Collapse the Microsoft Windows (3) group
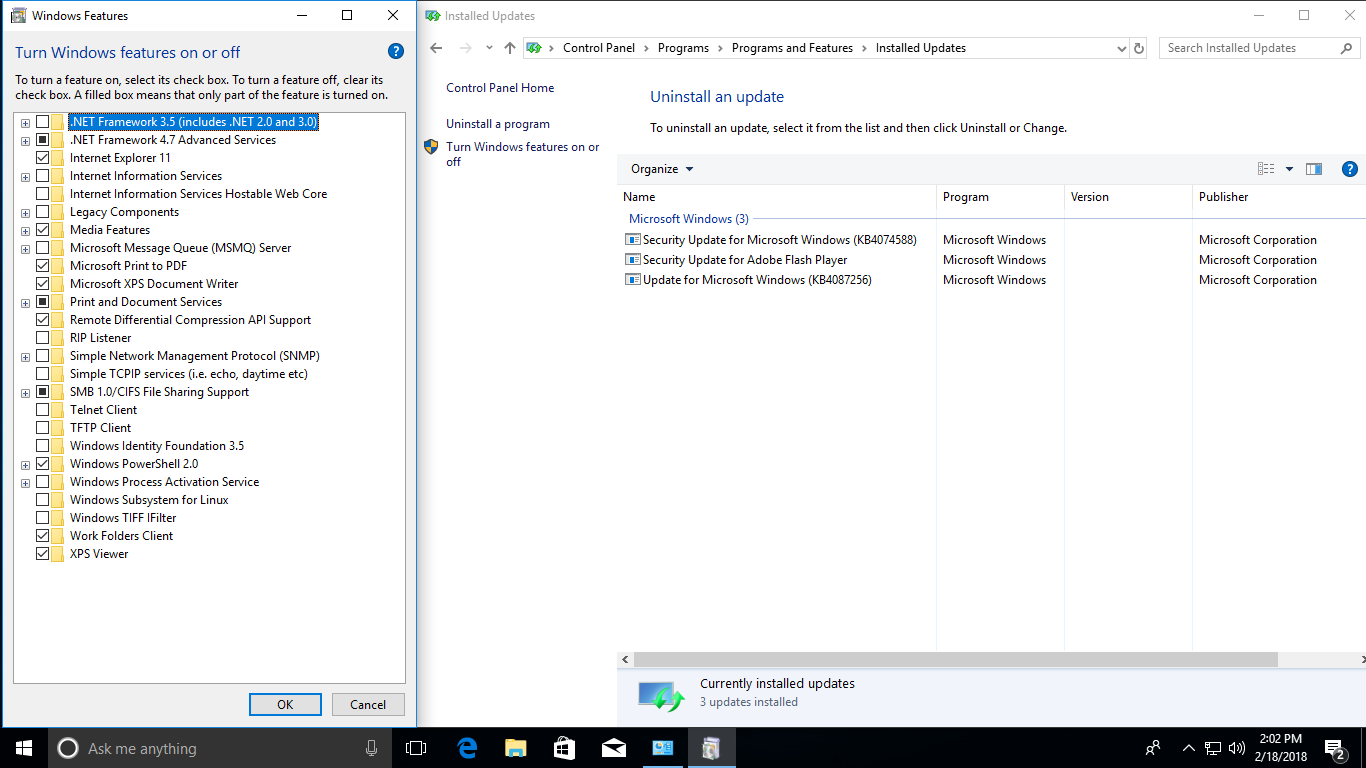The image size is (1366, 768). 688,219
